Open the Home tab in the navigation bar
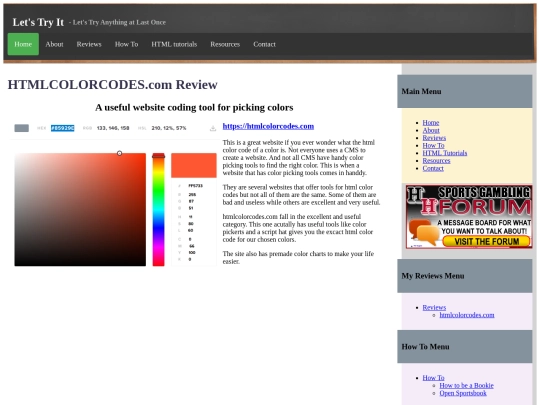 (23, 44)
